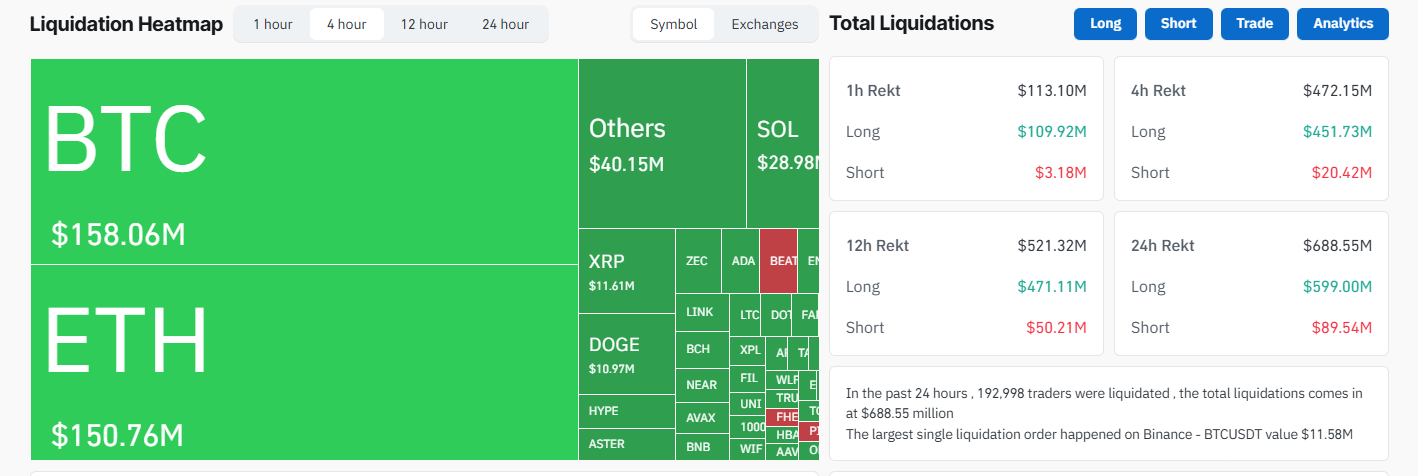The width and height of the screenshot is (1418, 476).
Task: Select the Others $40.15M tile
Action: tap(662, 143)
